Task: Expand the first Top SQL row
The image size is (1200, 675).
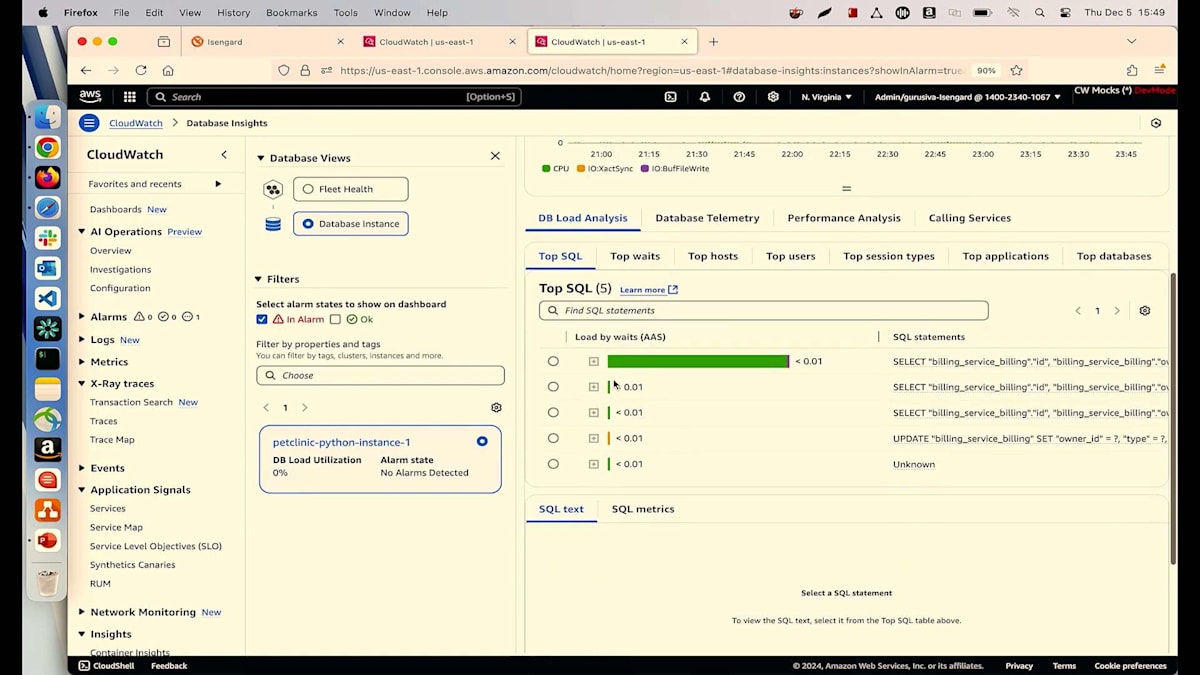Action: coord(593,361)
